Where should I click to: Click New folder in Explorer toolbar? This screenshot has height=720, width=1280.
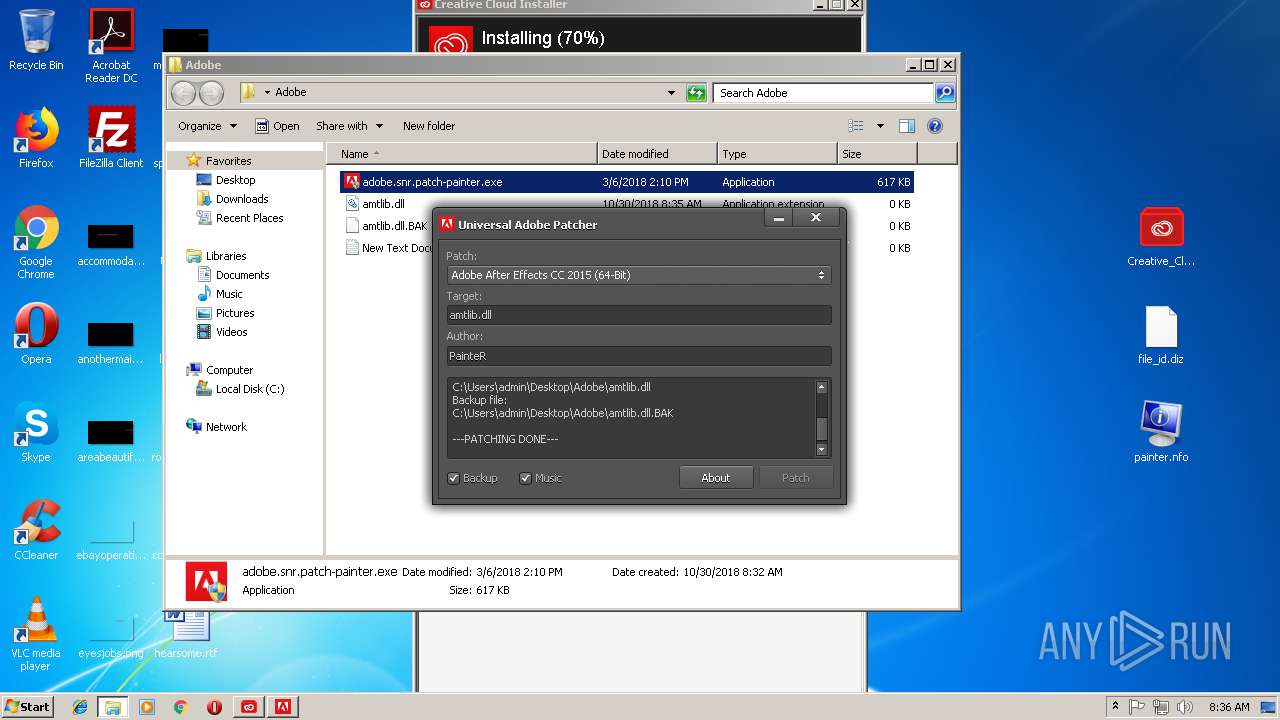point(429,126)
